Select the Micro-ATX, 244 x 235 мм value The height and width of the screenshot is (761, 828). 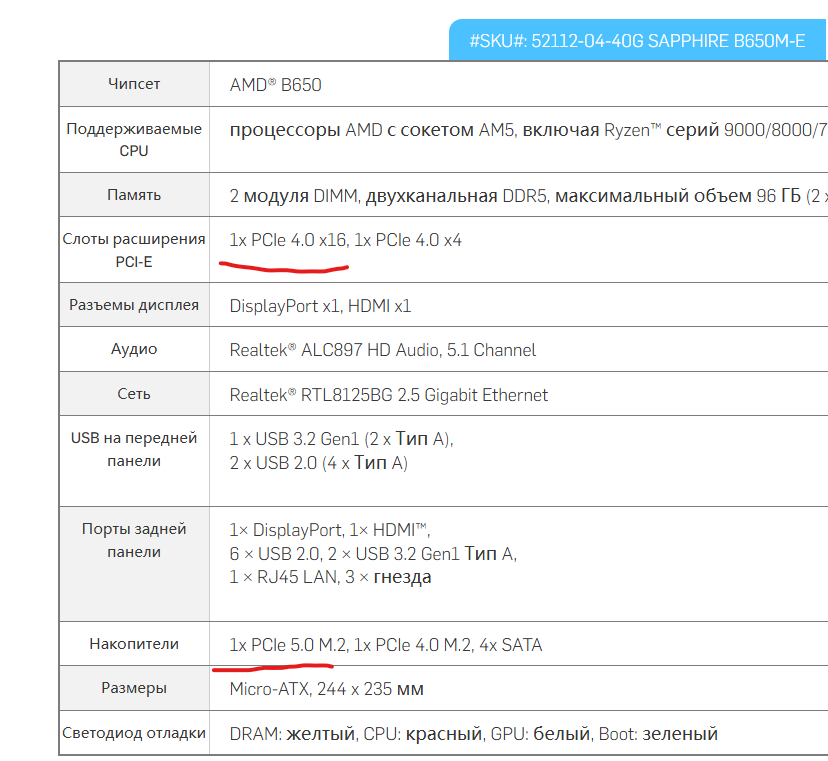point(327,689)
